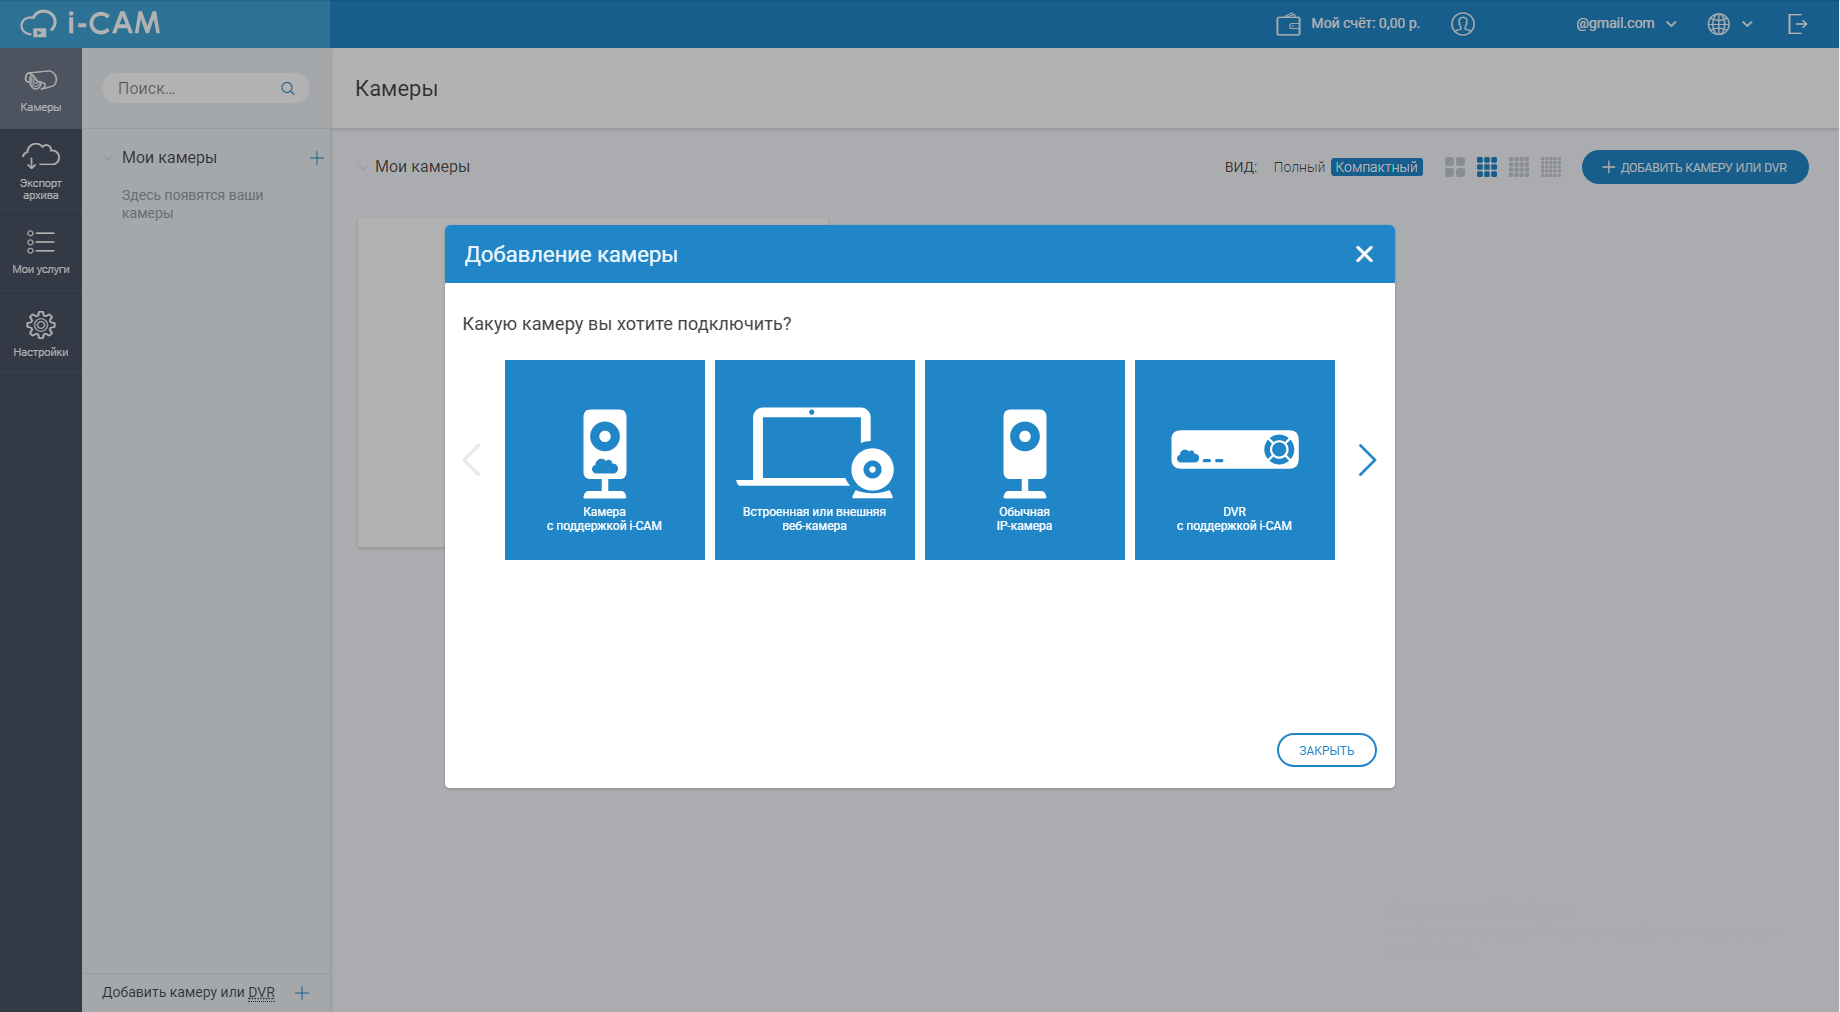Click the i-CAM logo
This screenshot has width=1840, height=1012.
pos(90,23)
